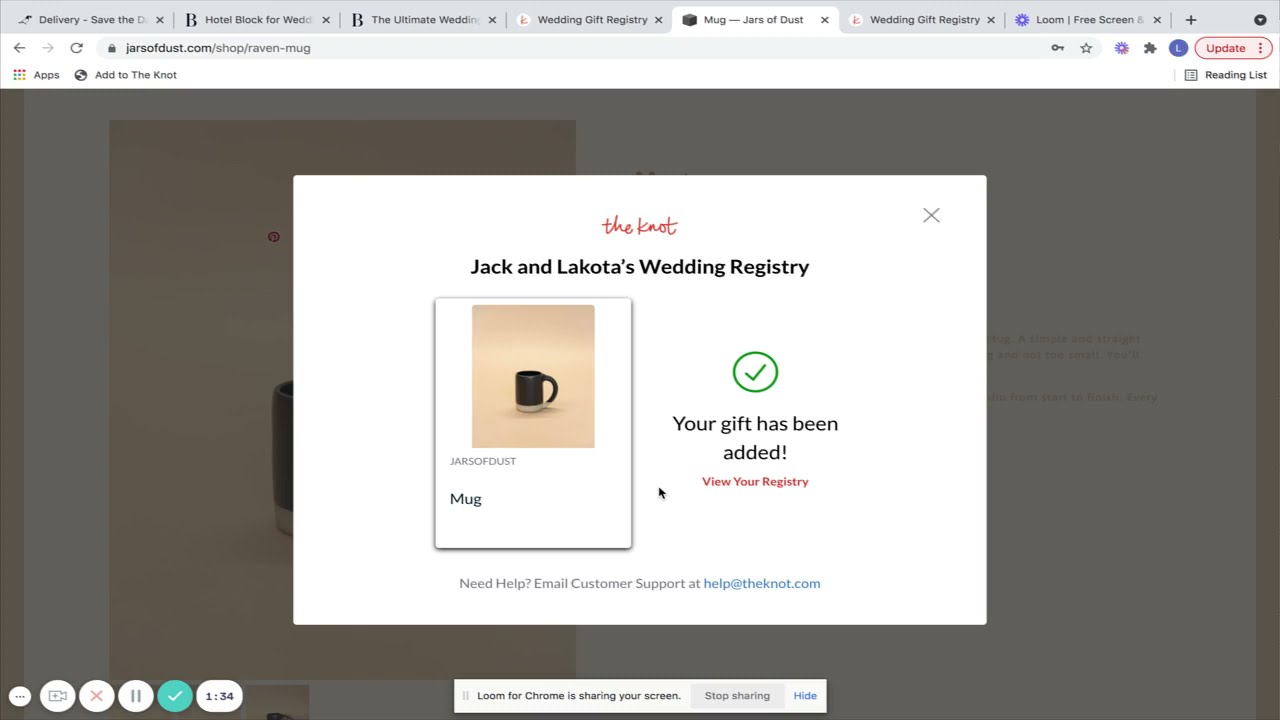Viewport: 1280px width, 720px height.
Task: Cancel the Loom recording
Action: 97,696
